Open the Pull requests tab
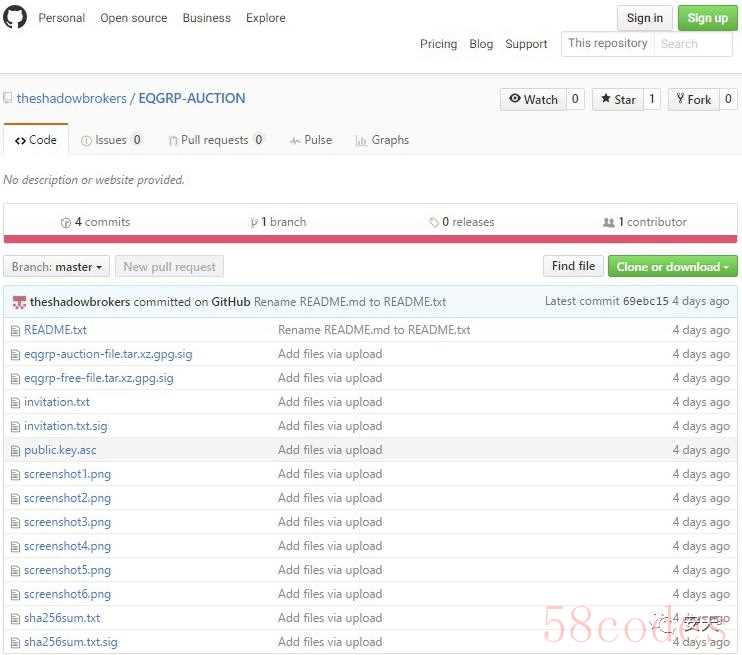Viewport: 742px width, 655px height. point(215,140)
